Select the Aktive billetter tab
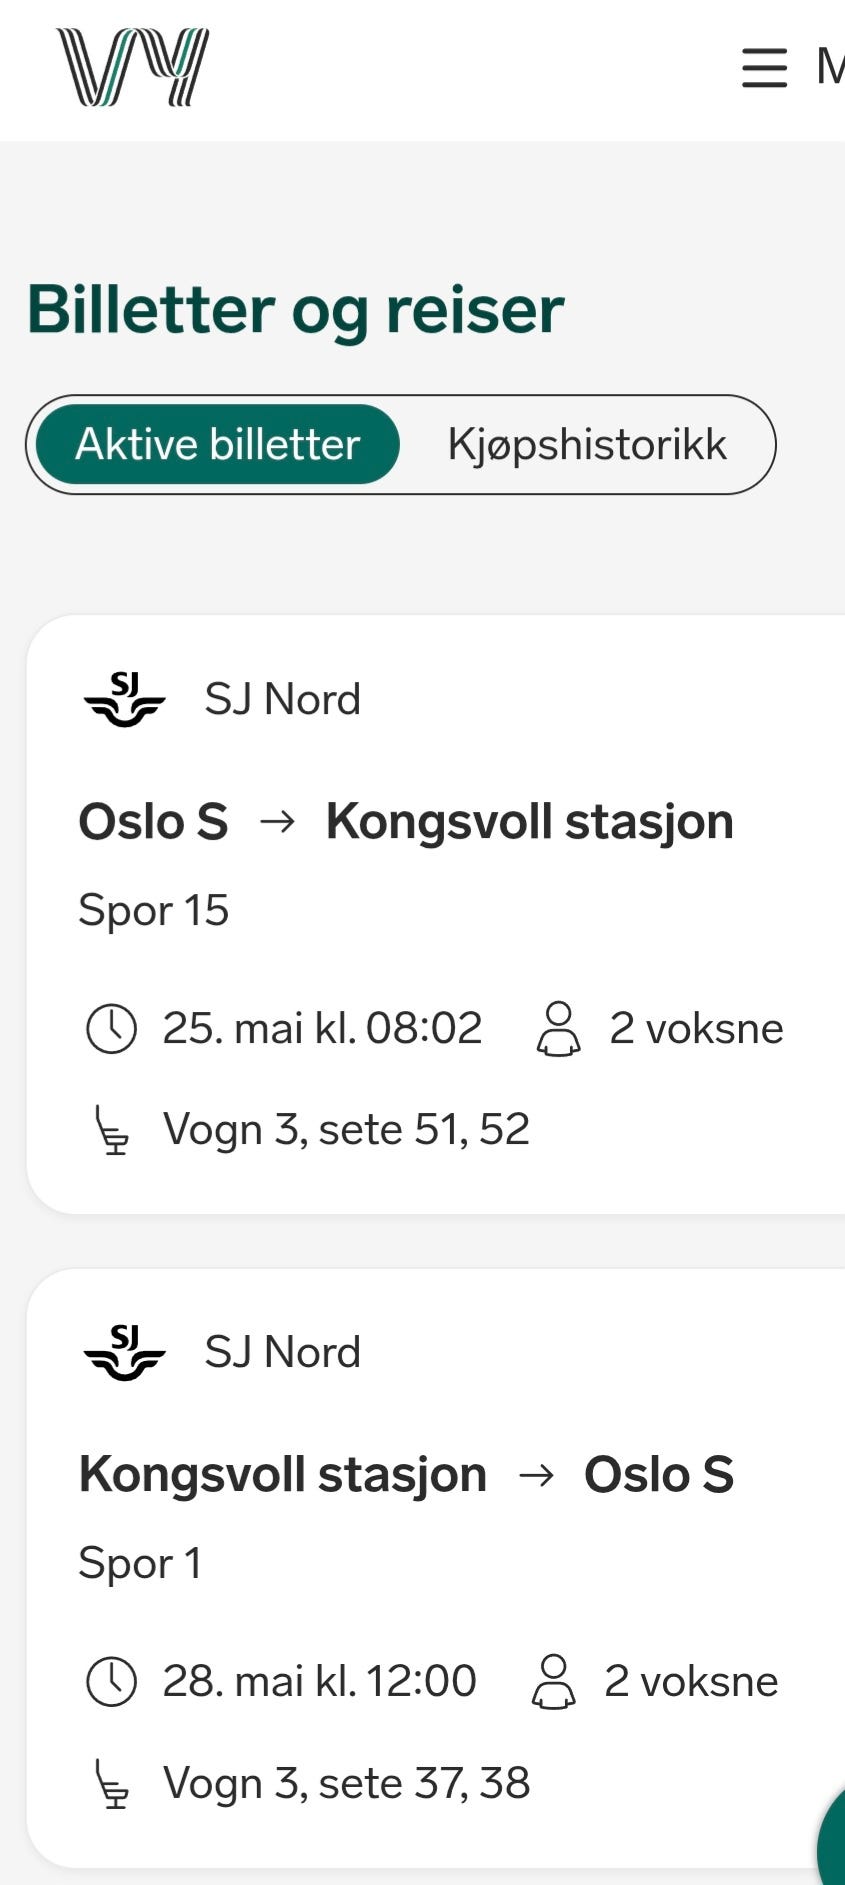 click(218, 444)
